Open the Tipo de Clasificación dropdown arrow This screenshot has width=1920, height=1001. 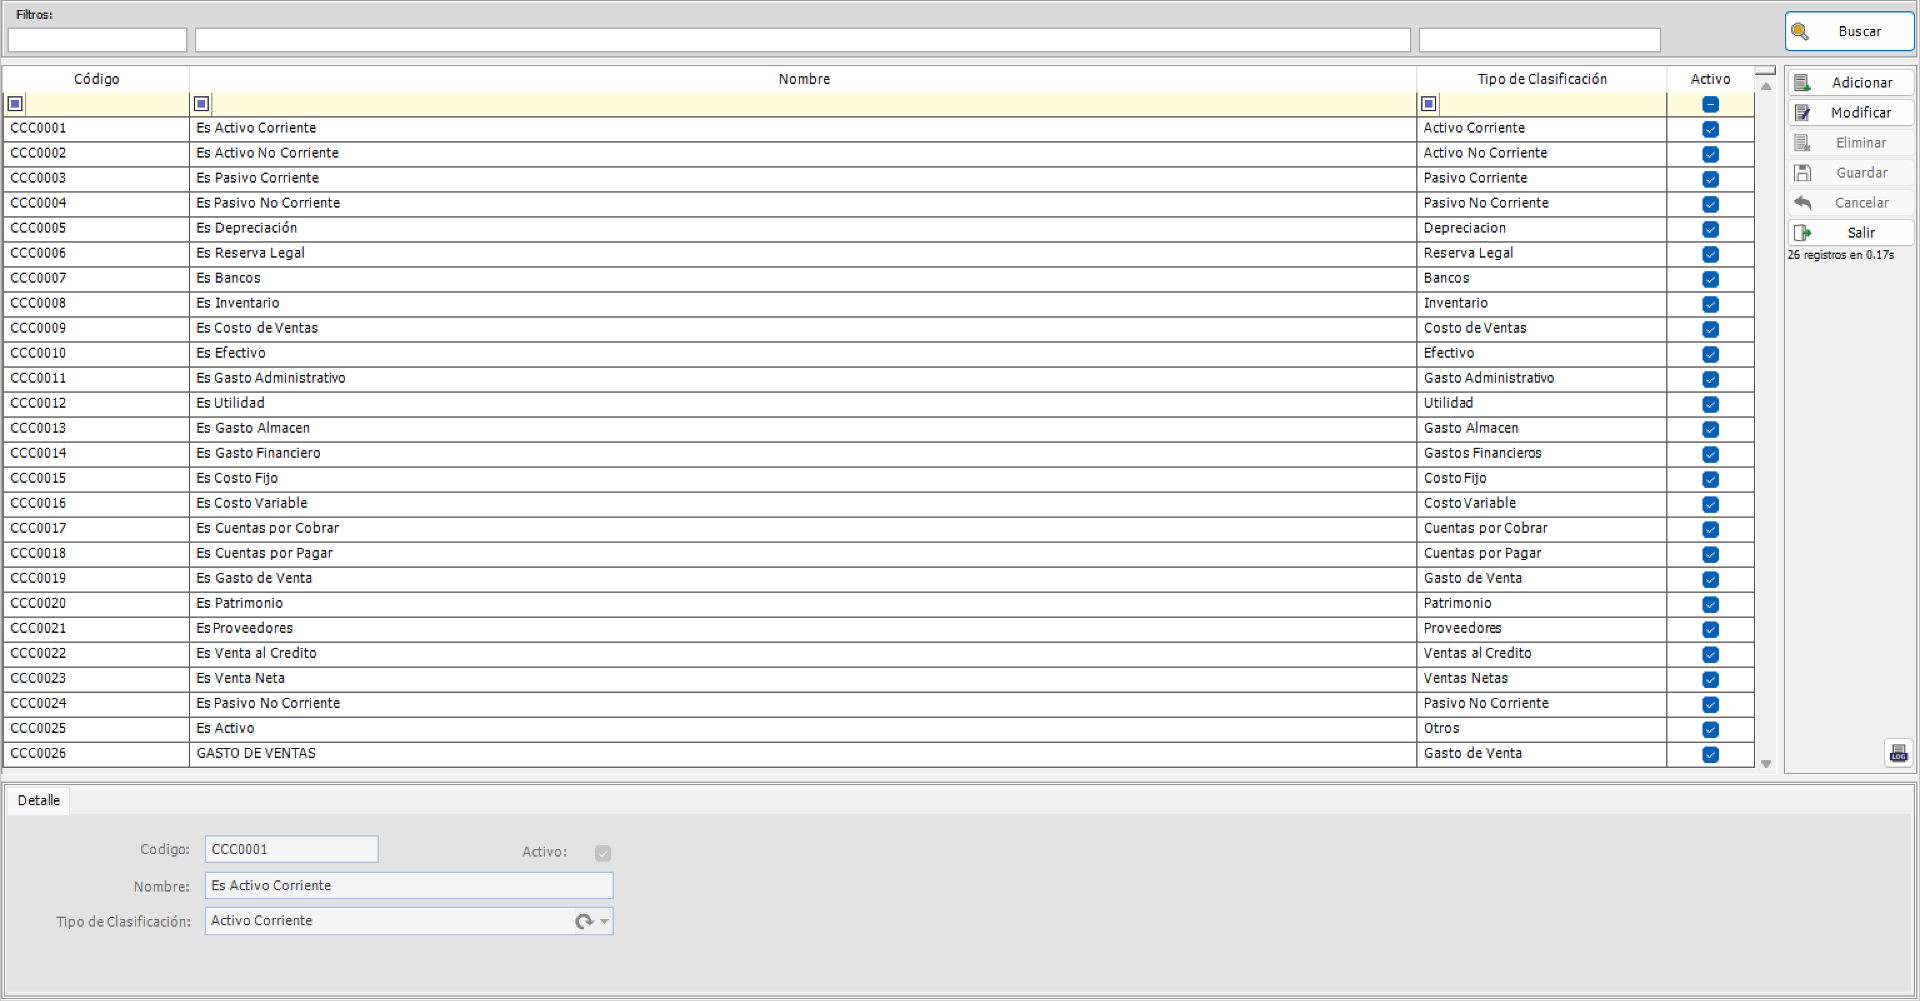(604, 921)
